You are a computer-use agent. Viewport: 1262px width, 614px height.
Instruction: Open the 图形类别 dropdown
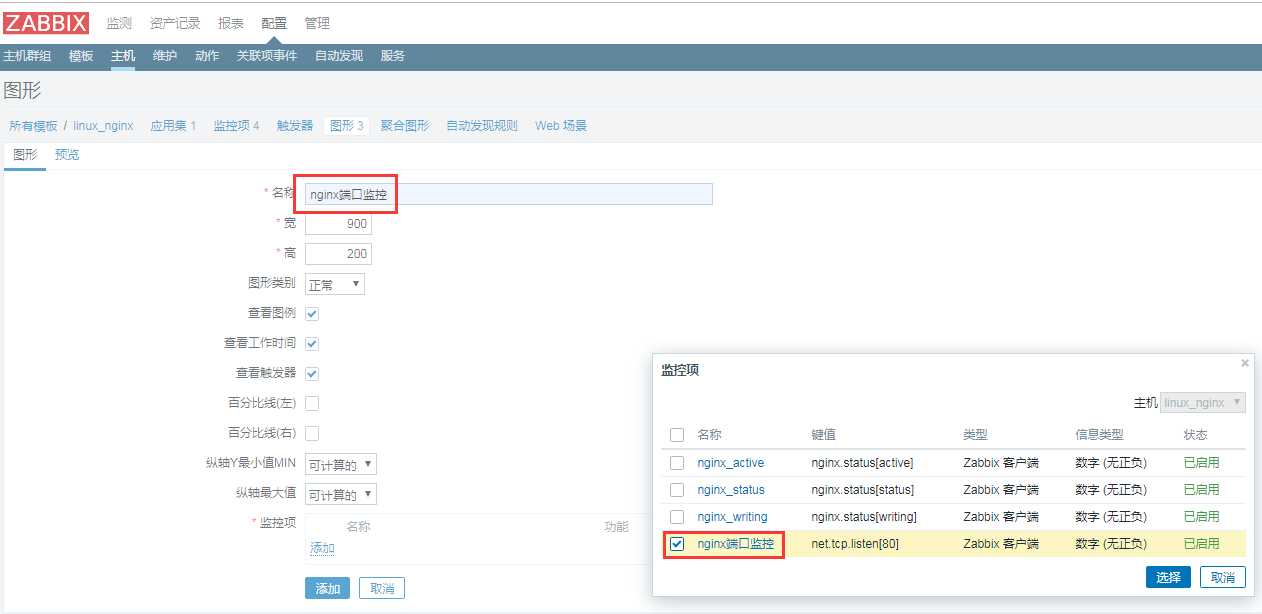point(335,284)
